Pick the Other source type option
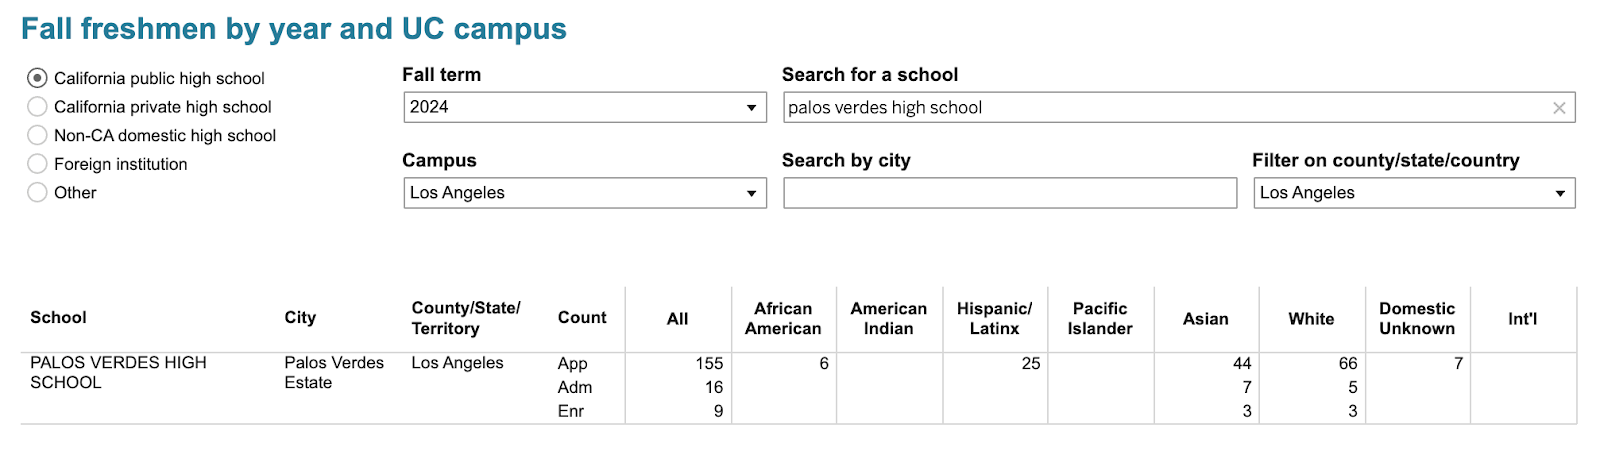 [x=37, y=192]
